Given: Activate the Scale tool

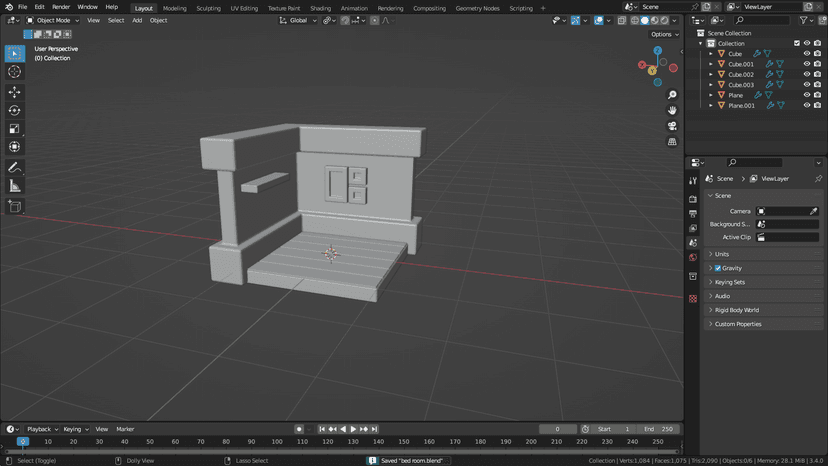Looking at the screenshot, I should [14, 129].
